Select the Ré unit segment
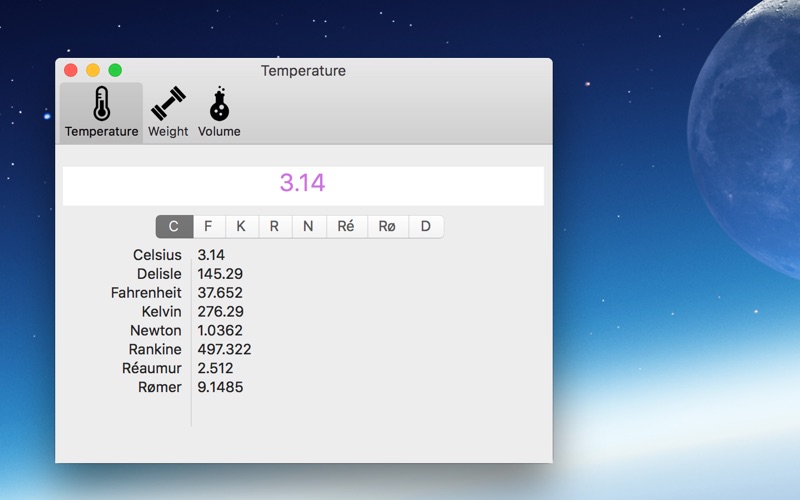Screen dimensions: 800x500 pyautogui.click(x=346, y=227)
